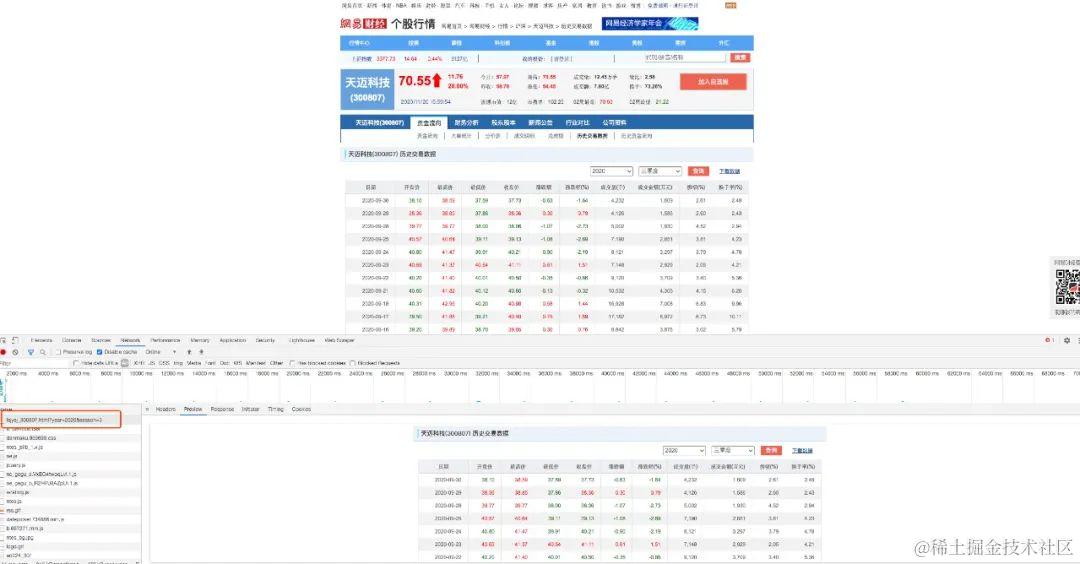Filter requests by XHR type
Viewport: 1080px width, 564px height.
pos(139,363)
